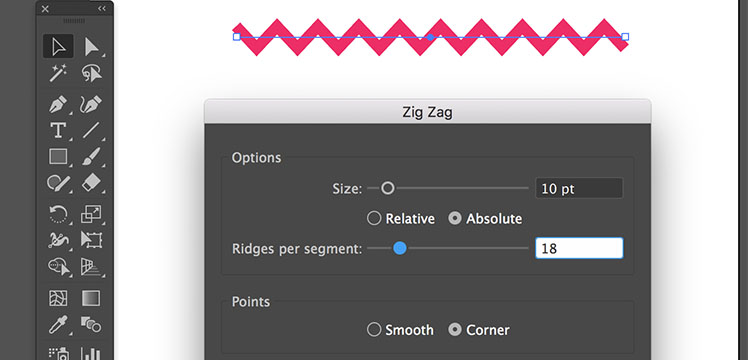Click the Size slider handle

pos(388,188)
